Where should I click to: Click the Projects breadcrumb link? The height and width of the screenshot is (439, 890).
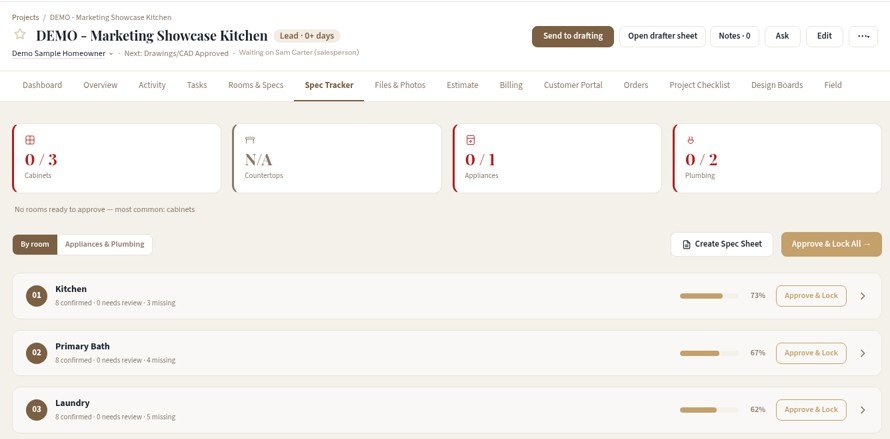(x=26, y=18)
